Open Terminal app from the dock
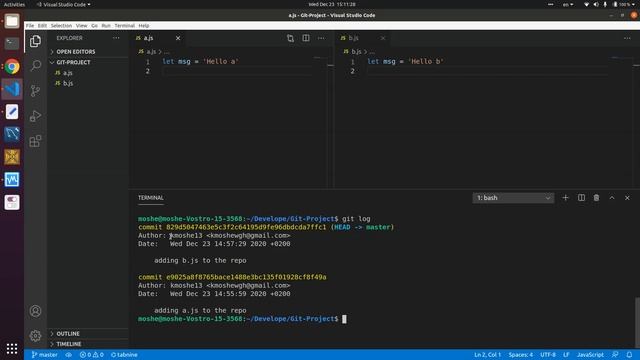This screenshot has width=640, height=360. [x=12, y=43]
